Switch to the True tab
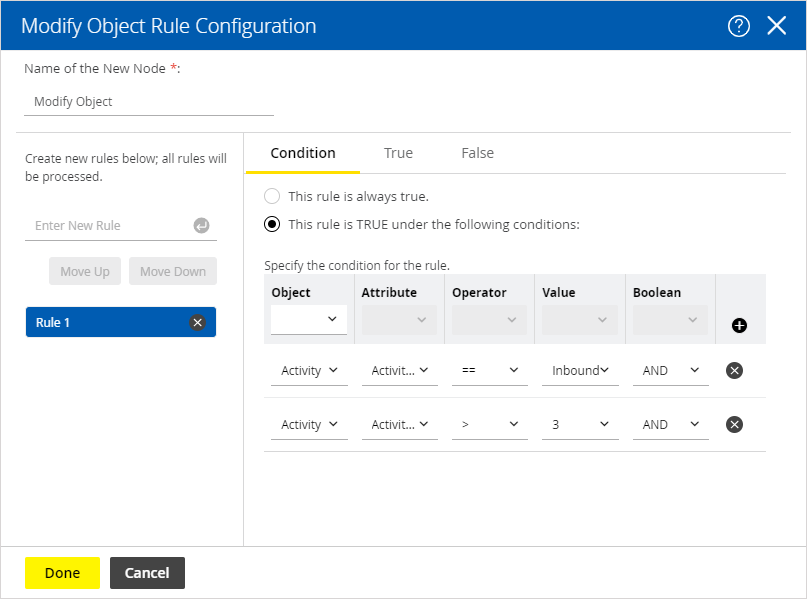 pyautogui.click(x=398, y=153)
